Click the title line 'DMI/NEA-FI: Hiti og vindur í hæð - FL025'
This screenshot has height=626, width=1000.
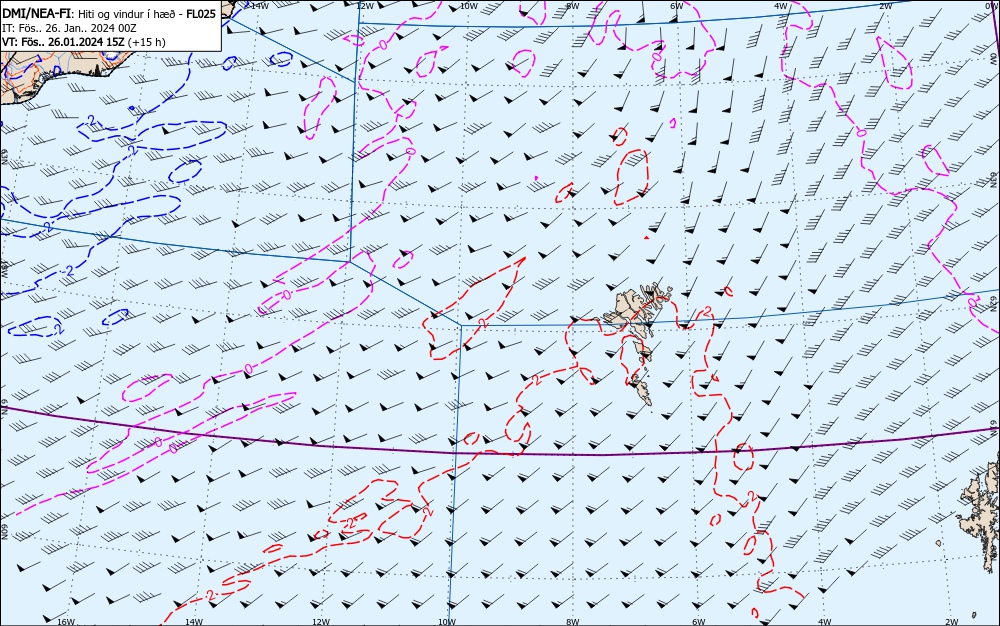click(109, 13)
